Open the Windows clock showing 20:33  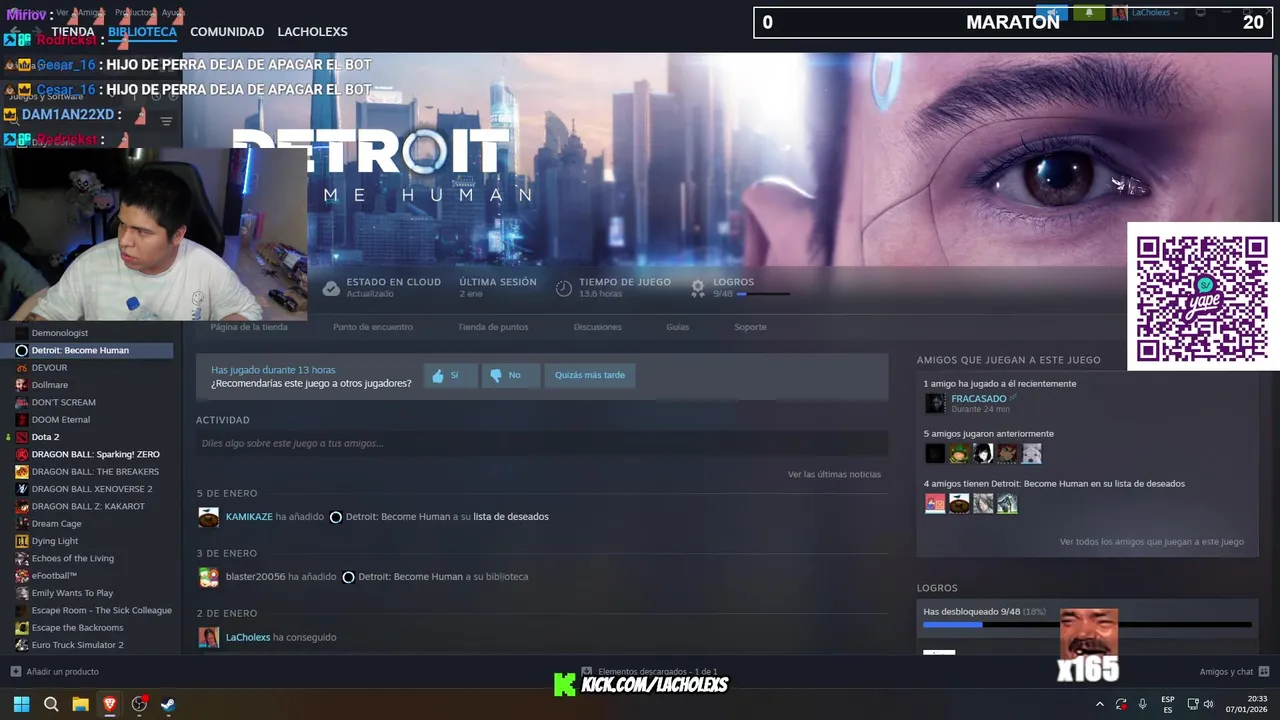(x=1246, y=704)
